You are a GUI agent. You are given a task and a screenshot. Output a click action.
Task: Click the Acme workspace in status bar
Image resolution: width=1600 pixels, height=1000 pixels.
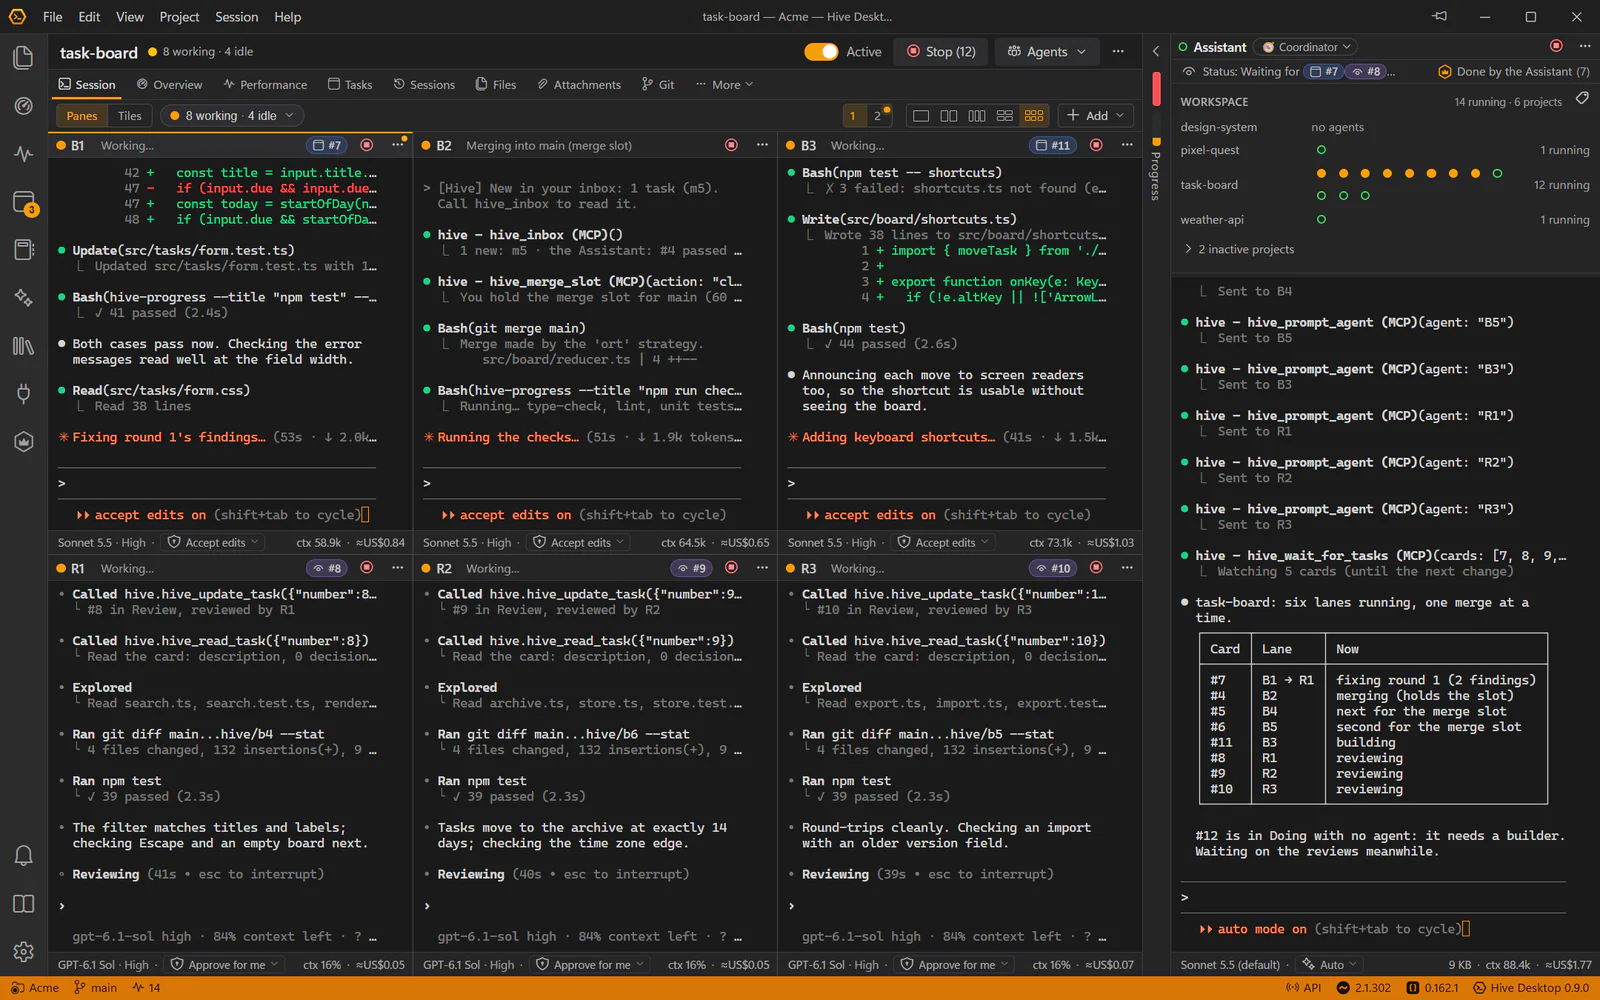(x=35, y=988)
